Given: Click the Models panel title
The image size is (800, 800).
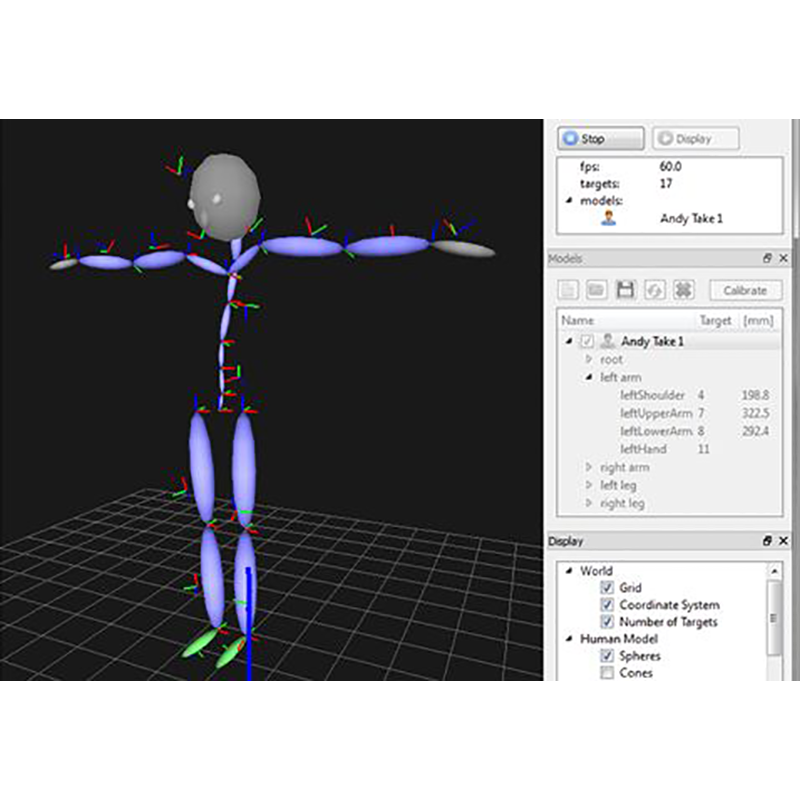Looking at the screenshot, I should [565, 259].
